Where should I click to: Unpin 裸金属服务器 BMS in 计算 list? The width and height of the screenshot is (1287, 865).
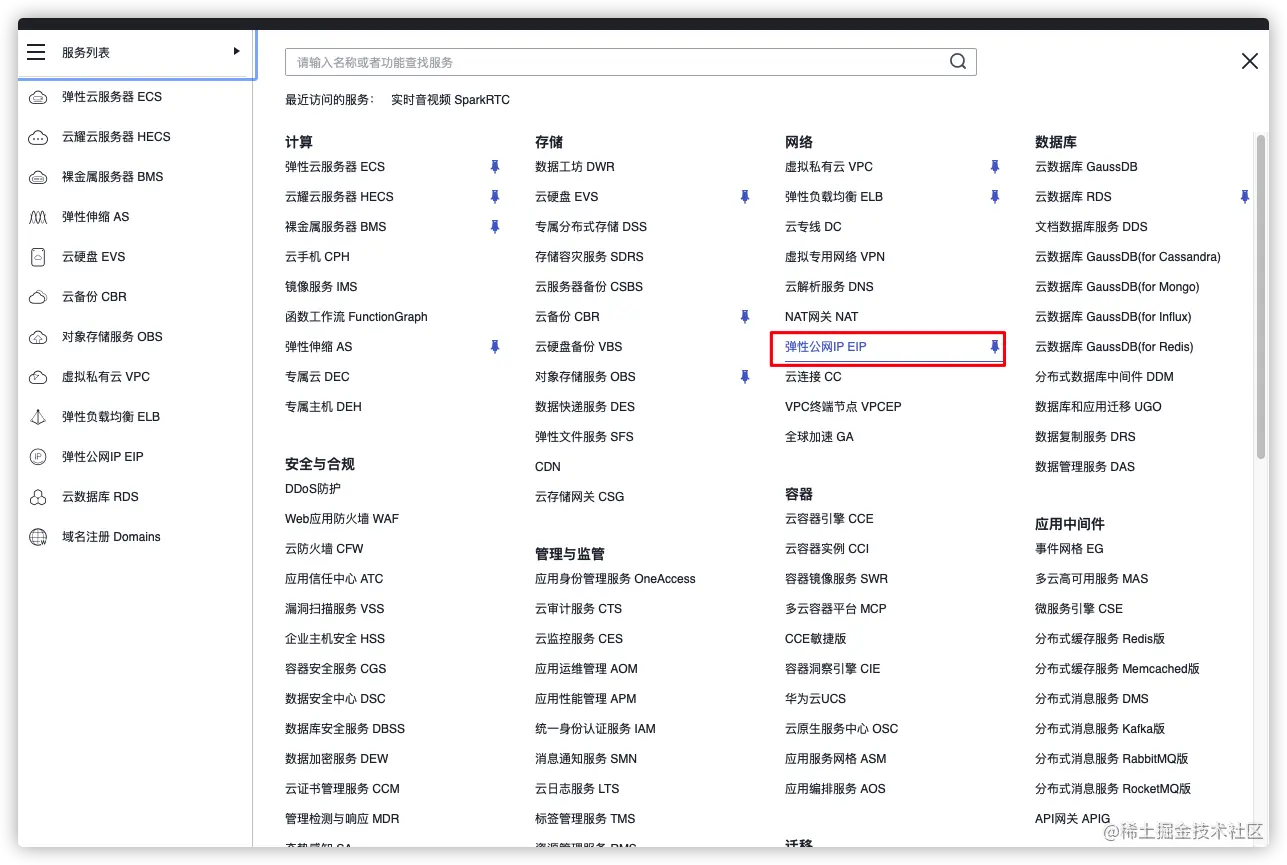point(494,227)
